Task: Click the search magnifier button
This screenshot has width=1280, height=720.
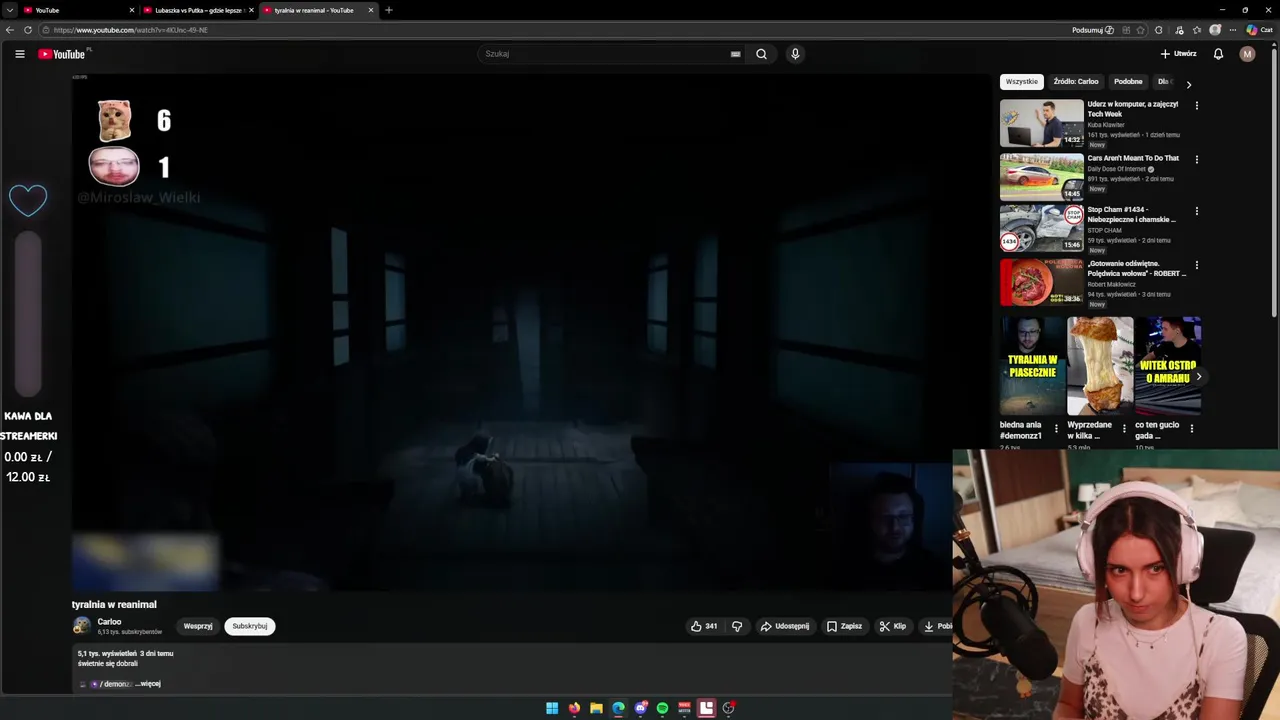Action: [761, 54]
